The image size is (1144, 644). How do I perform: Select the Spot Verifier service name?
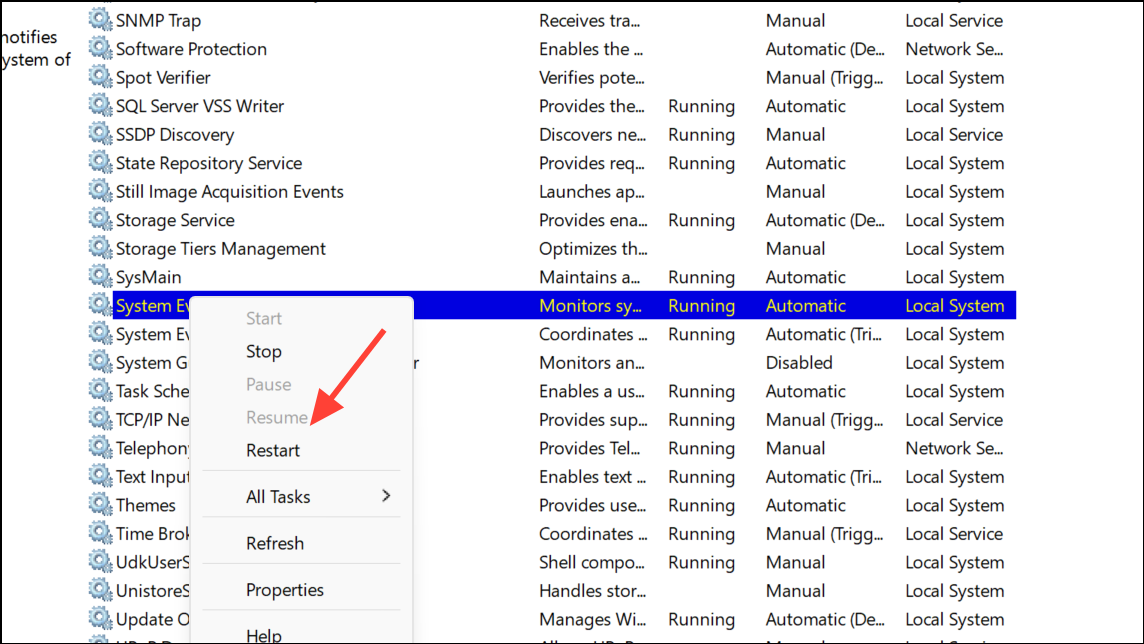[163, 77]
